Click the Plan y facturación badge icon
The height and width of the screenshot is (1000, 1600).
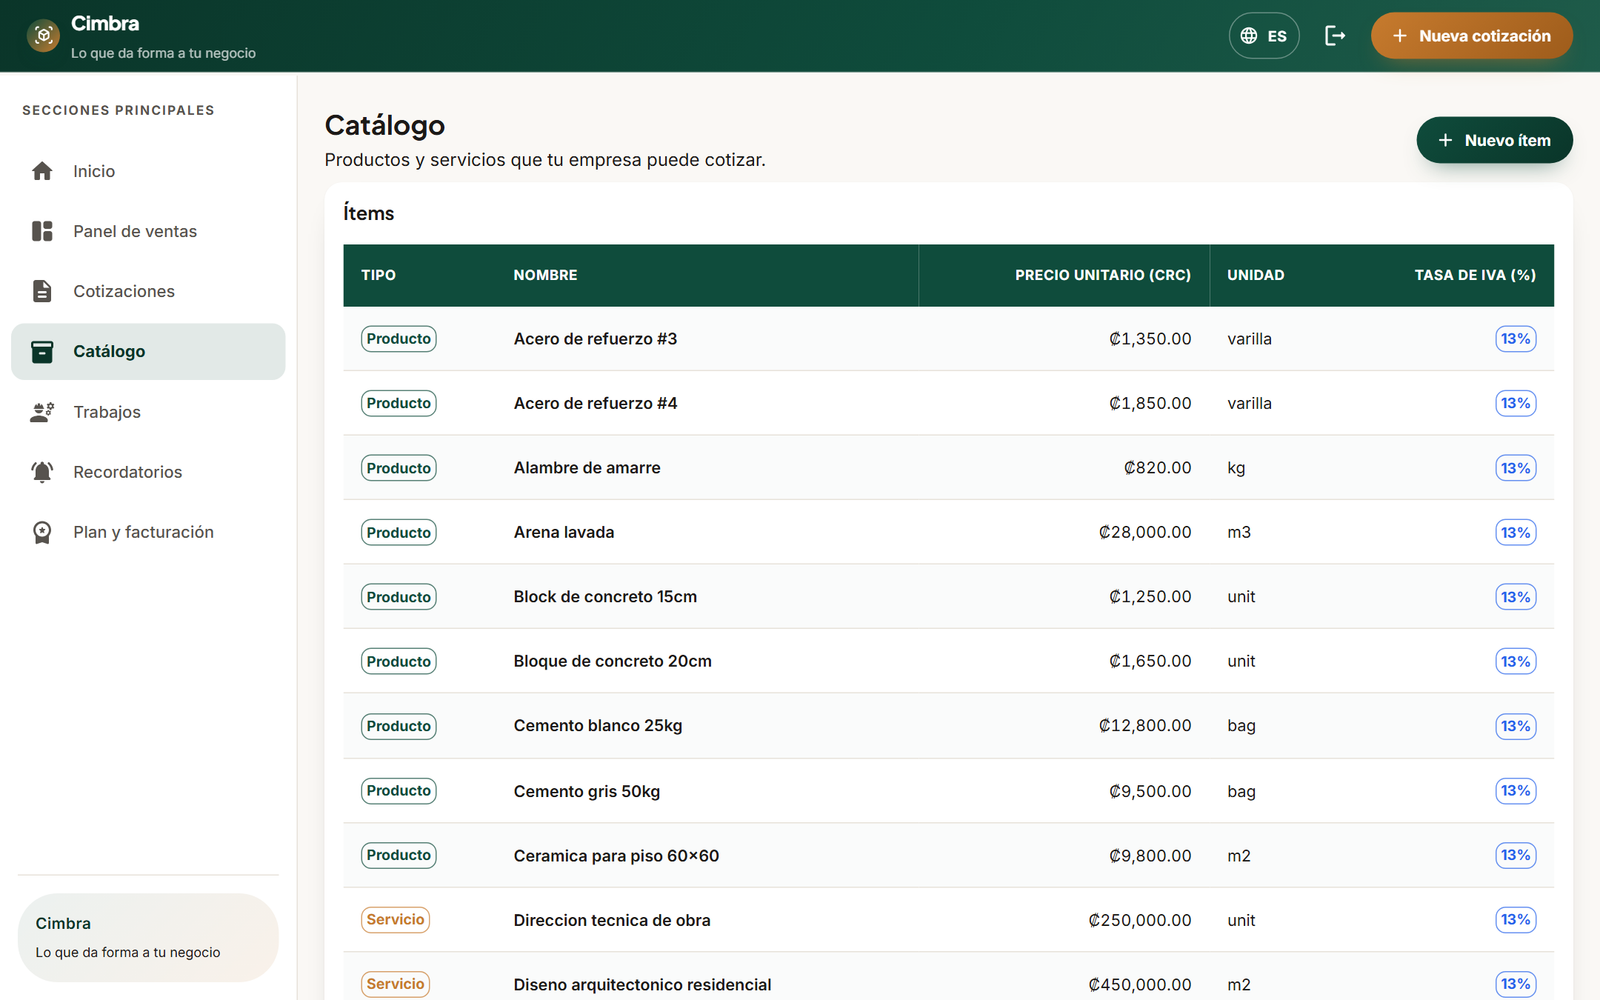pos(42,532)
